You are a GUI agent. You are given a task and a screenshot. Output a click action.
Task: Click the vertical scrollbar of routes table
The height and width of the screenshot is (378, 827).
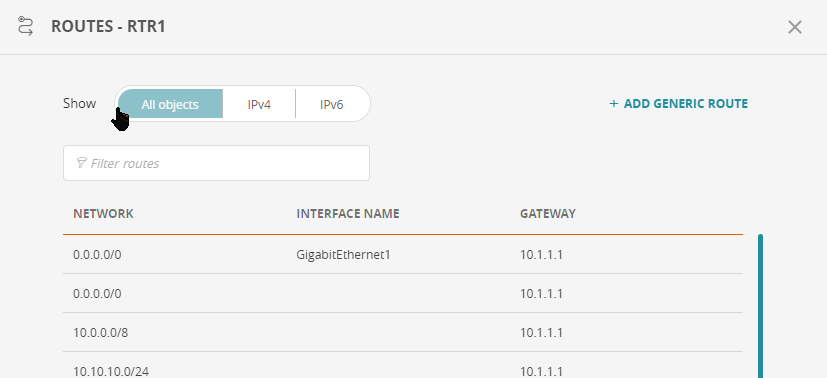click(x=760, y=306)
